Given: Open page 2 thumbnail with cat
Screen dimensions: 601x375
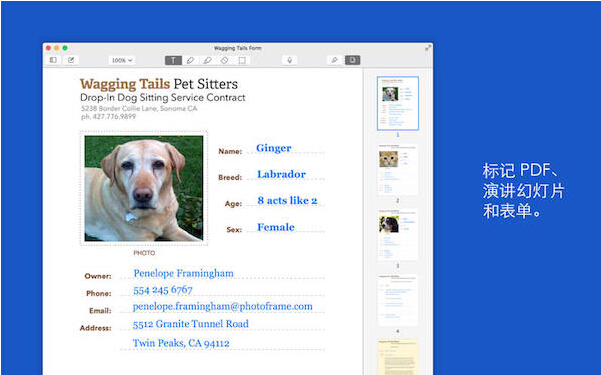Looking at the screenshot, I should (x=398, y=169).
